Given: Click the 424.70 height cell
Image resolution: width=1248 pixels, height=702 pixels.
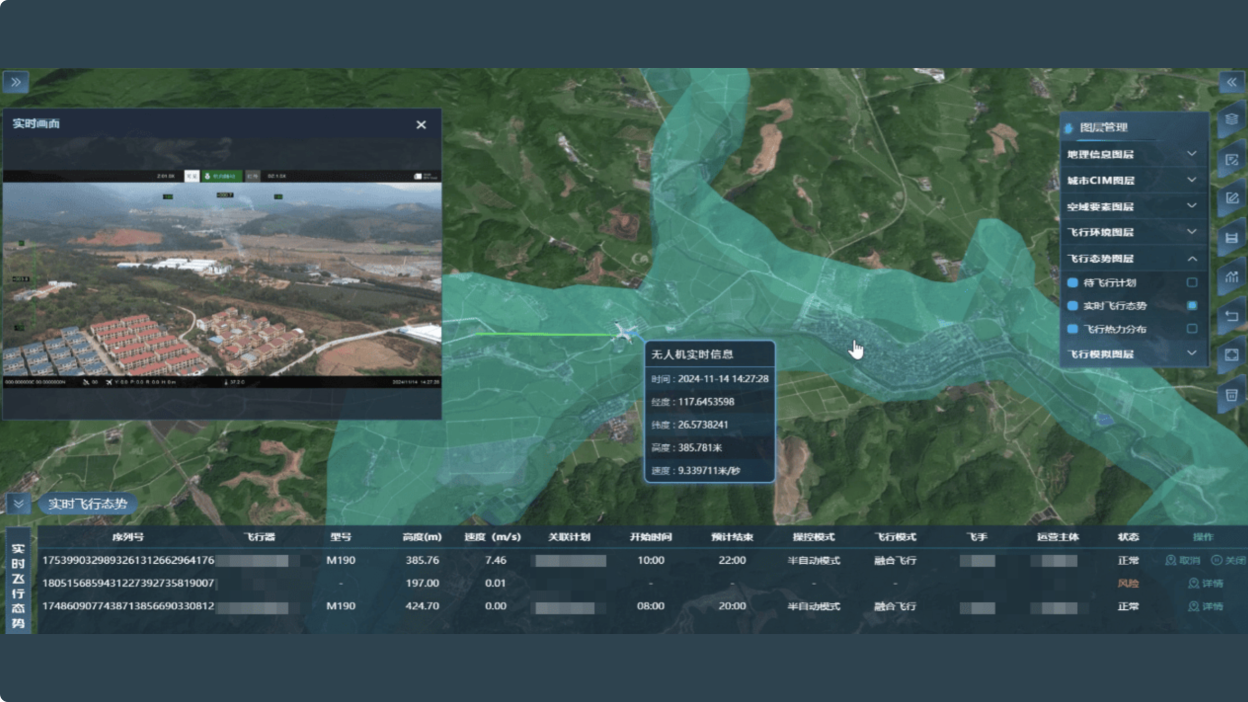Looking at the screenshot, I should tap(421, 607).
